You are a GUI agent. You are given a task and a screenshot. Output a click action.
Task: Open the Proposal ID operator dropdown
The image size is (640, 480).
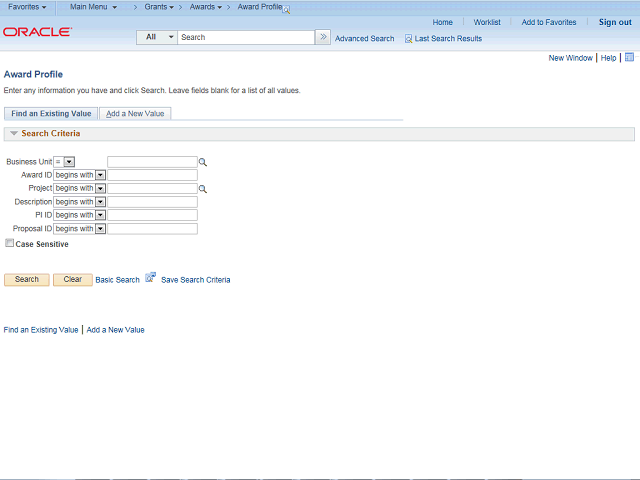(x=80, y=229)
